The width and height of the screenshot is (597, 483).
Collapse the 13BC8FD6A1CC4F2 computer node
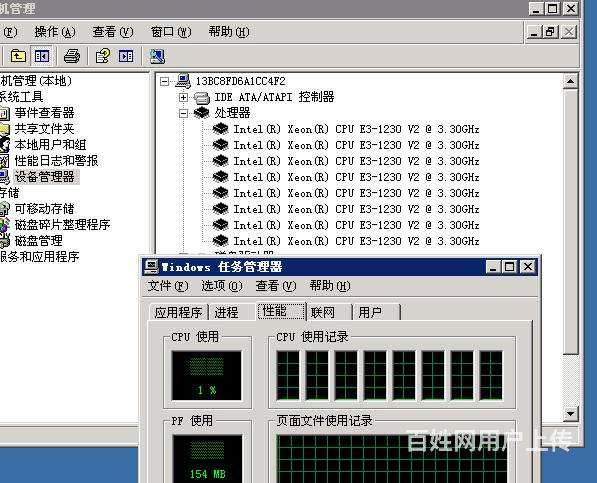click(x=164, y=81)
